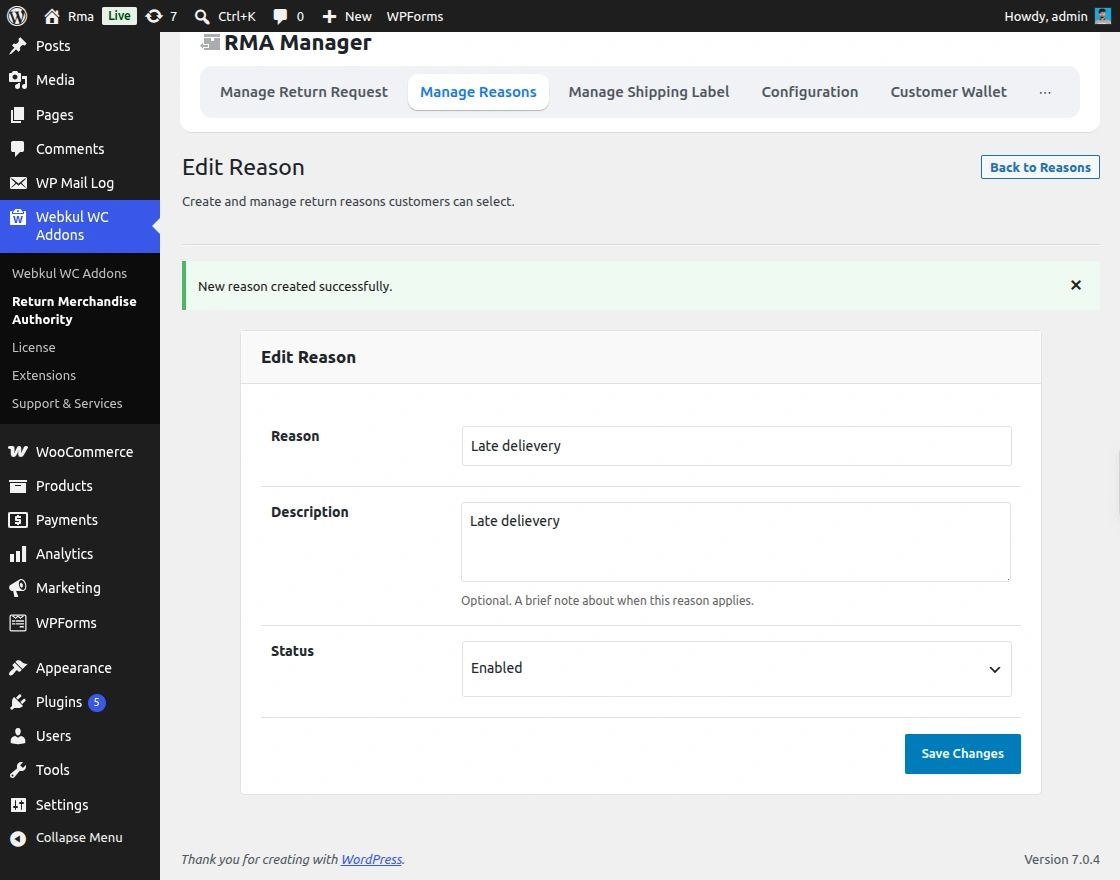This screenshot has height=880, width=1120.
Task: Open the comments bubble icon showing 0
Action: pyautogui.click(x=281, y=16)
